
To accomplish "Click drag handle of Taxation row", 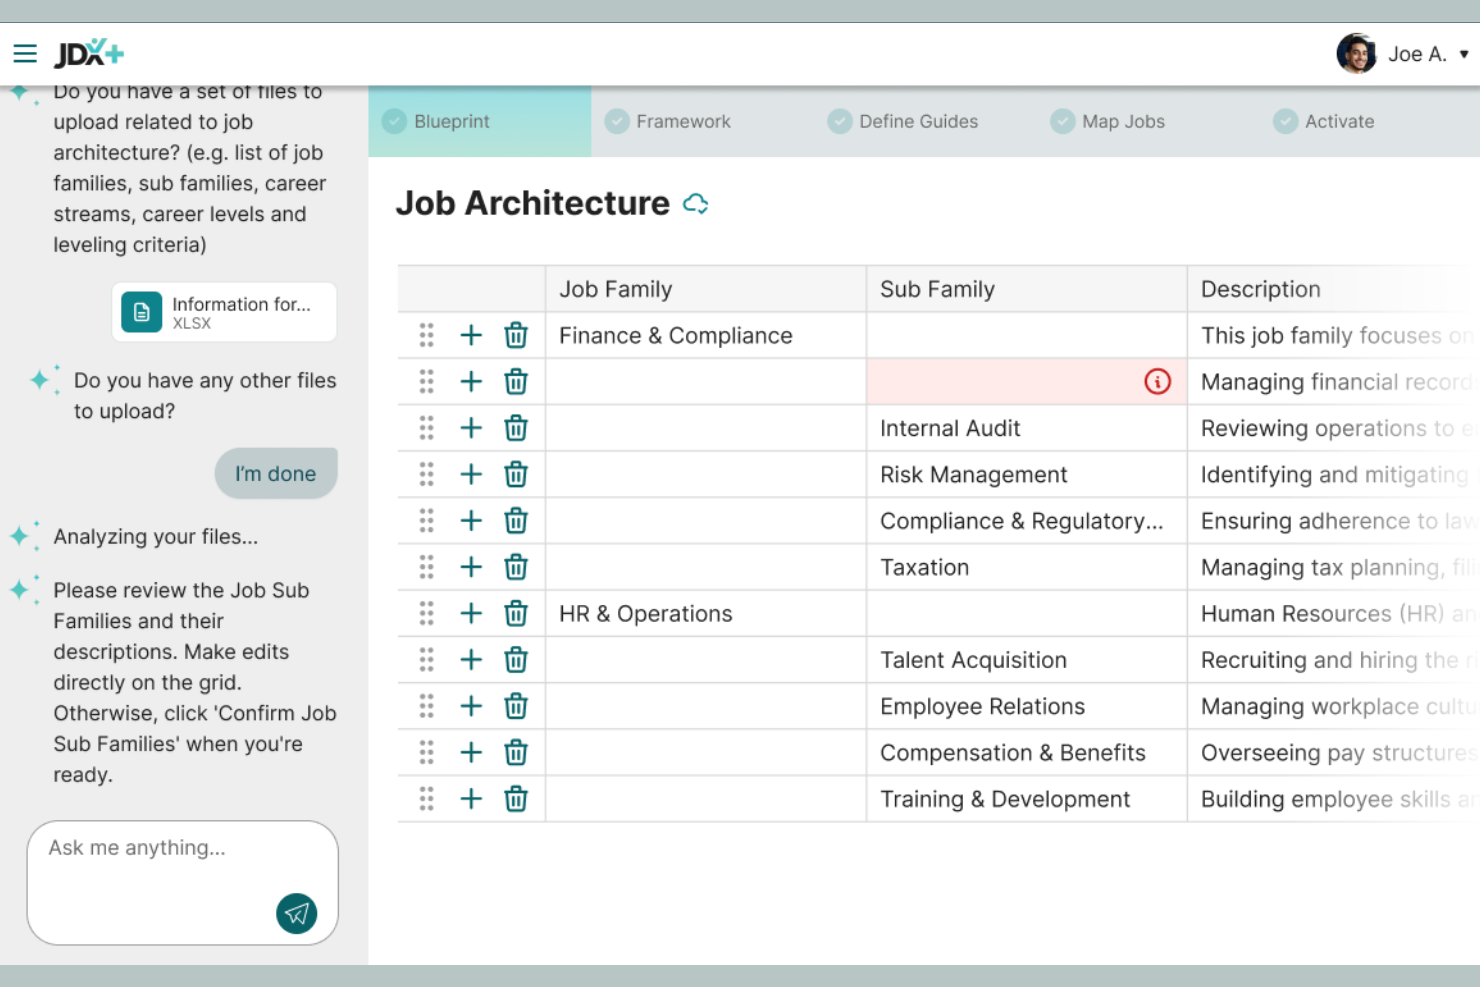I will pyautogui.click(x=427, y=567).
